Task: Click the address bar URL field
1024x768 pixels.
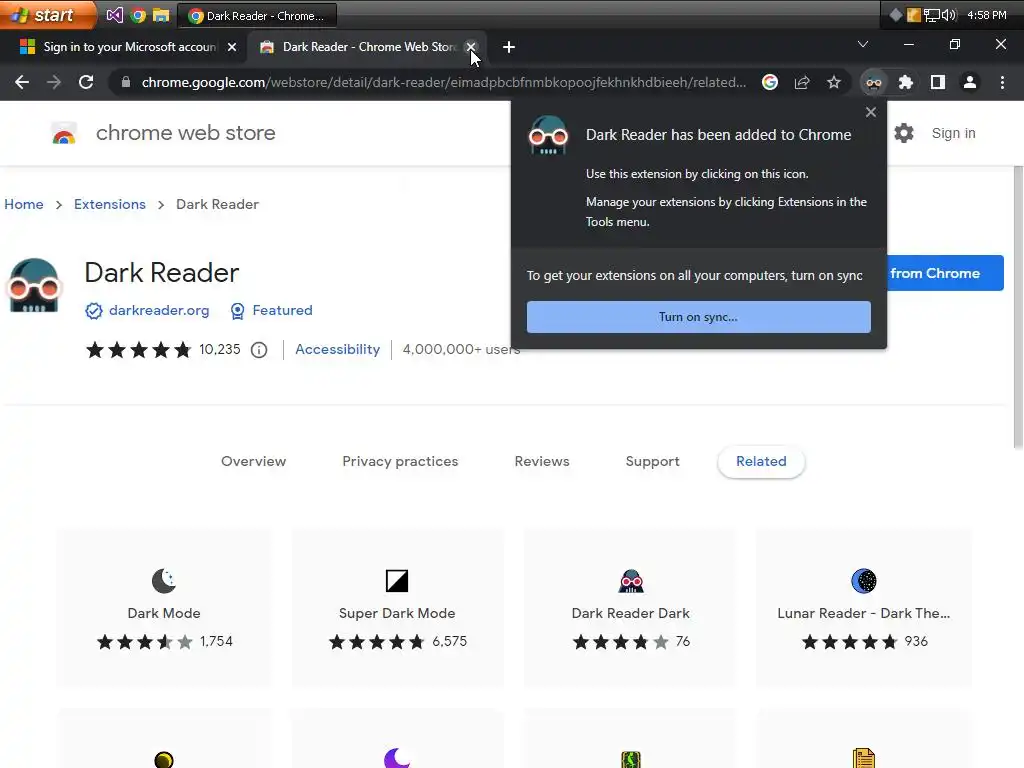Action: point(443,82)
